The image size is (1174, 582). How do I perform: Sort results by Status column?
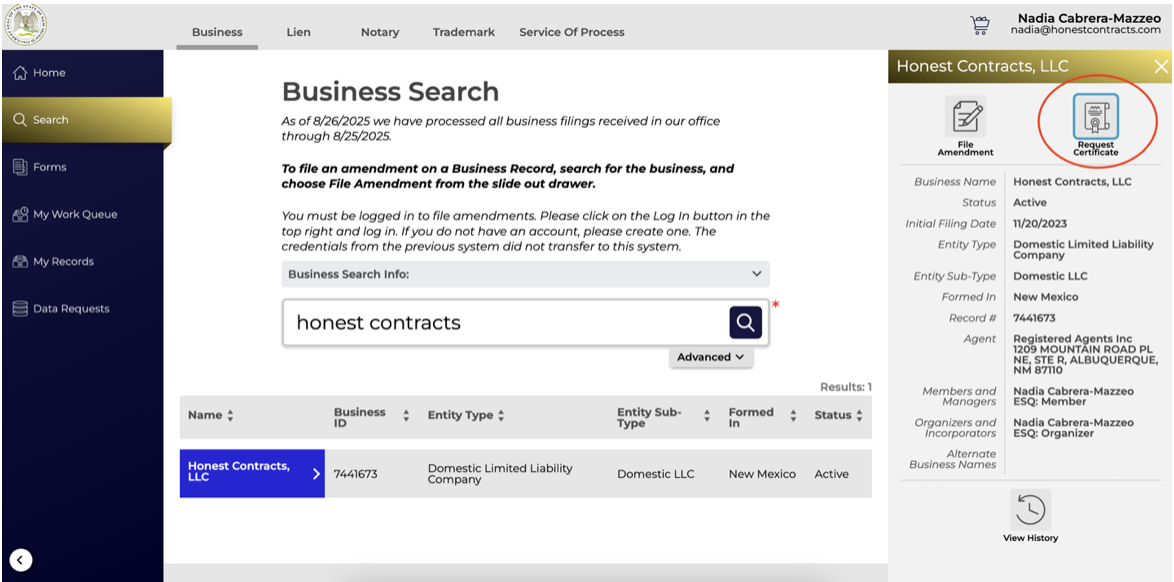838,415
